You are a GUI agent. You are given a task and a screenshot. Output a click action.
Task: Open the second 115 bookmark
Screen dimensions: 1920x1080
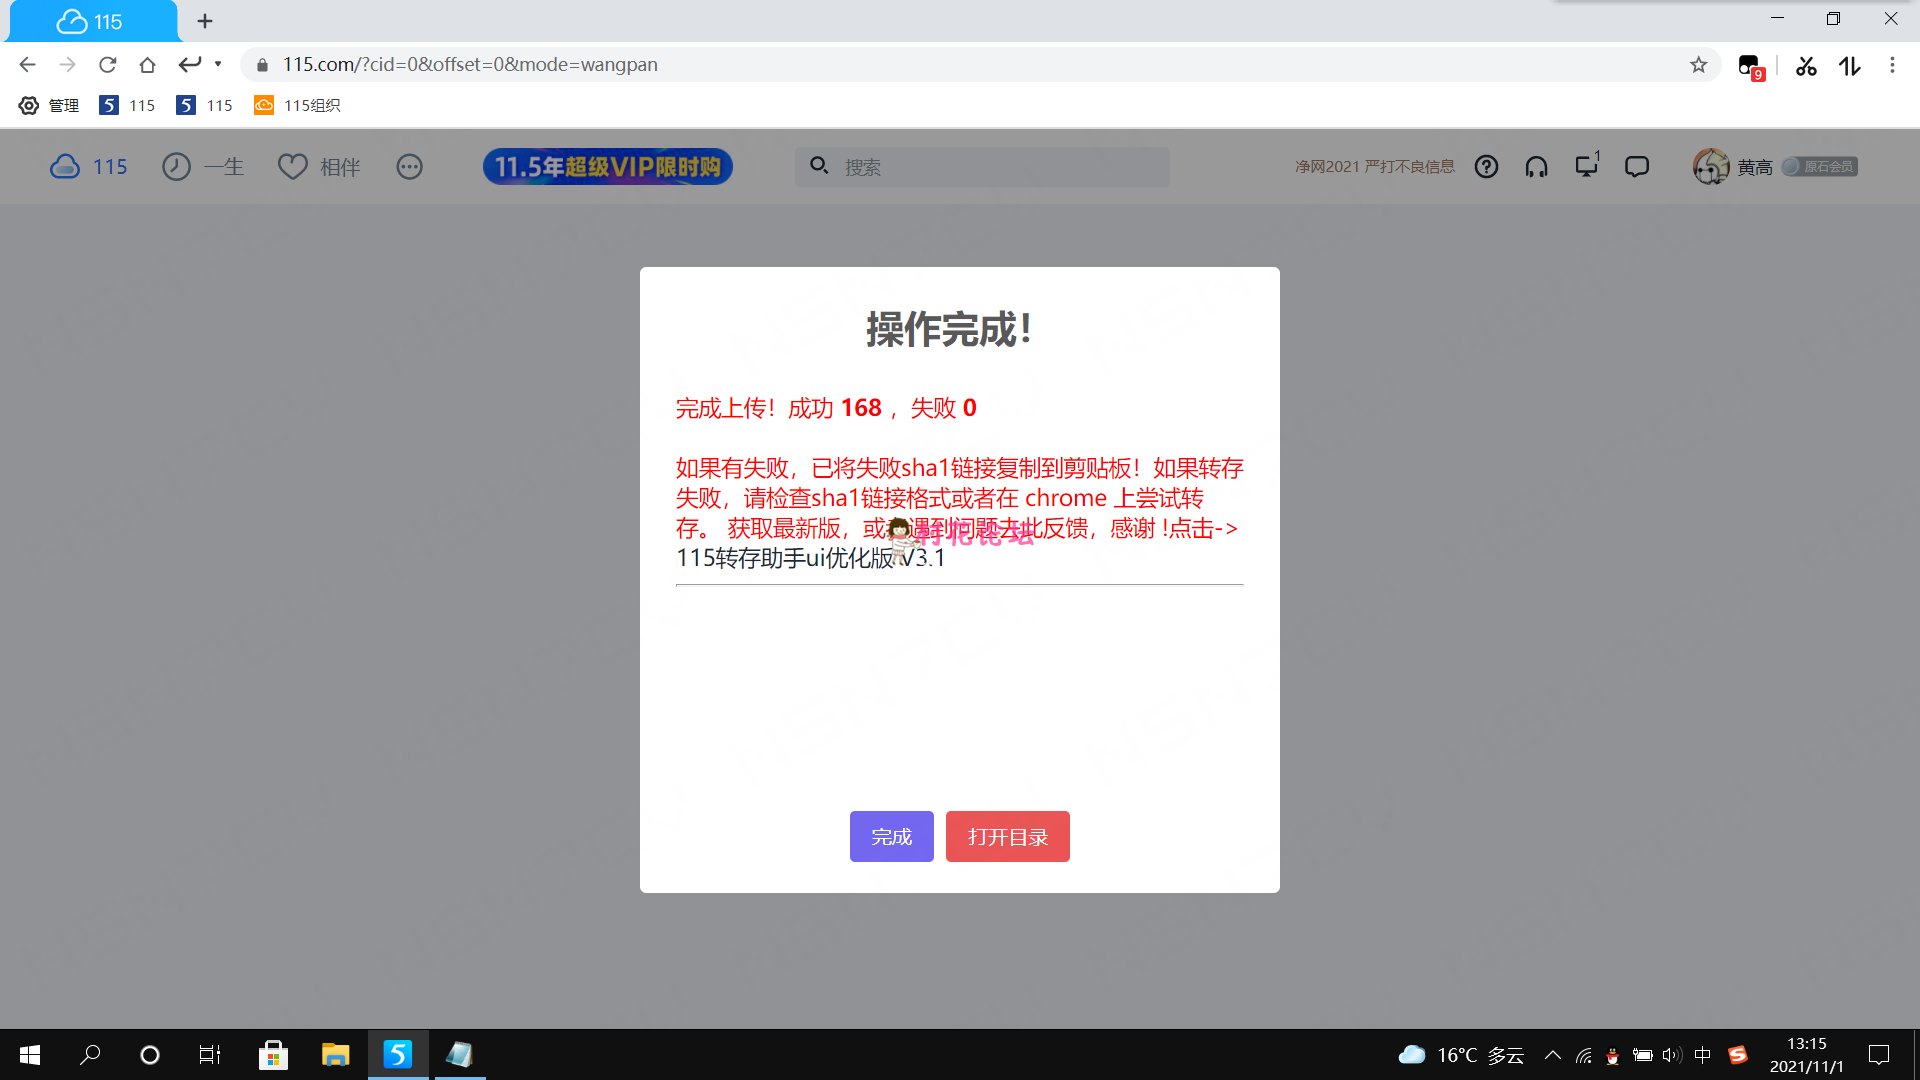click(204, 105)
